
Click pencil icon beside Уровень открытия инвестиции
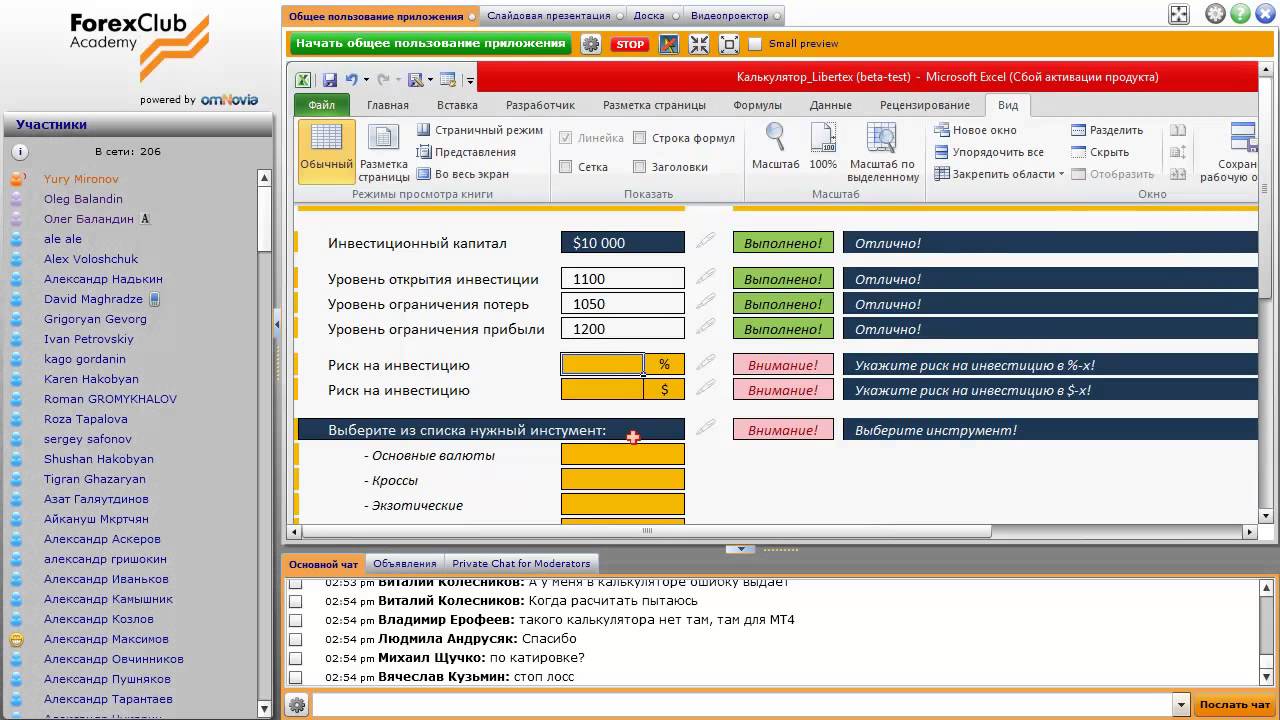pyautogui.click(x=706, y=276)
